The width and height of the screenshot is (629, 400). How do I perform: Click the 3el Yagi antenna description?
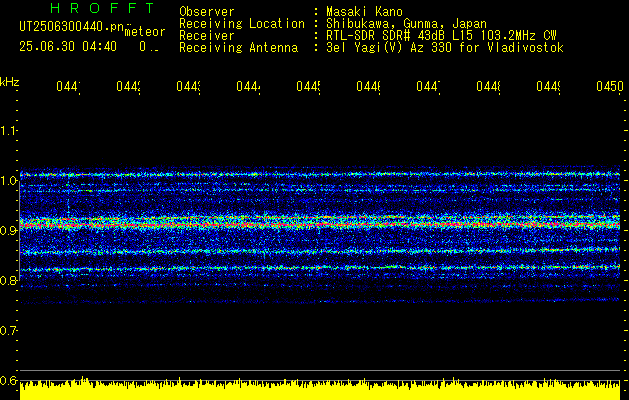click(x=445, y=48)
